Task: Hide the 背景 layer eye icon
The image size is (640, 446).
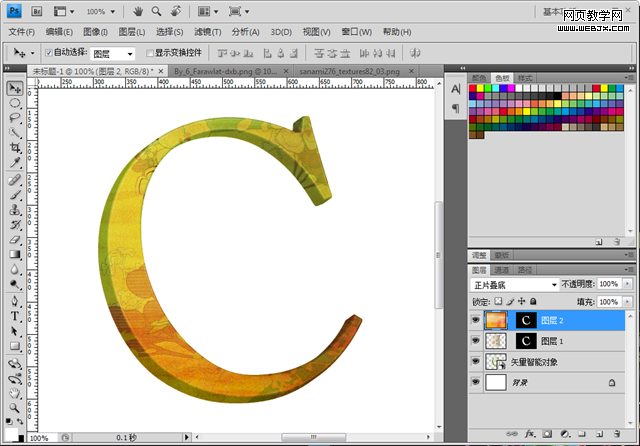Action: coord(476,382)
